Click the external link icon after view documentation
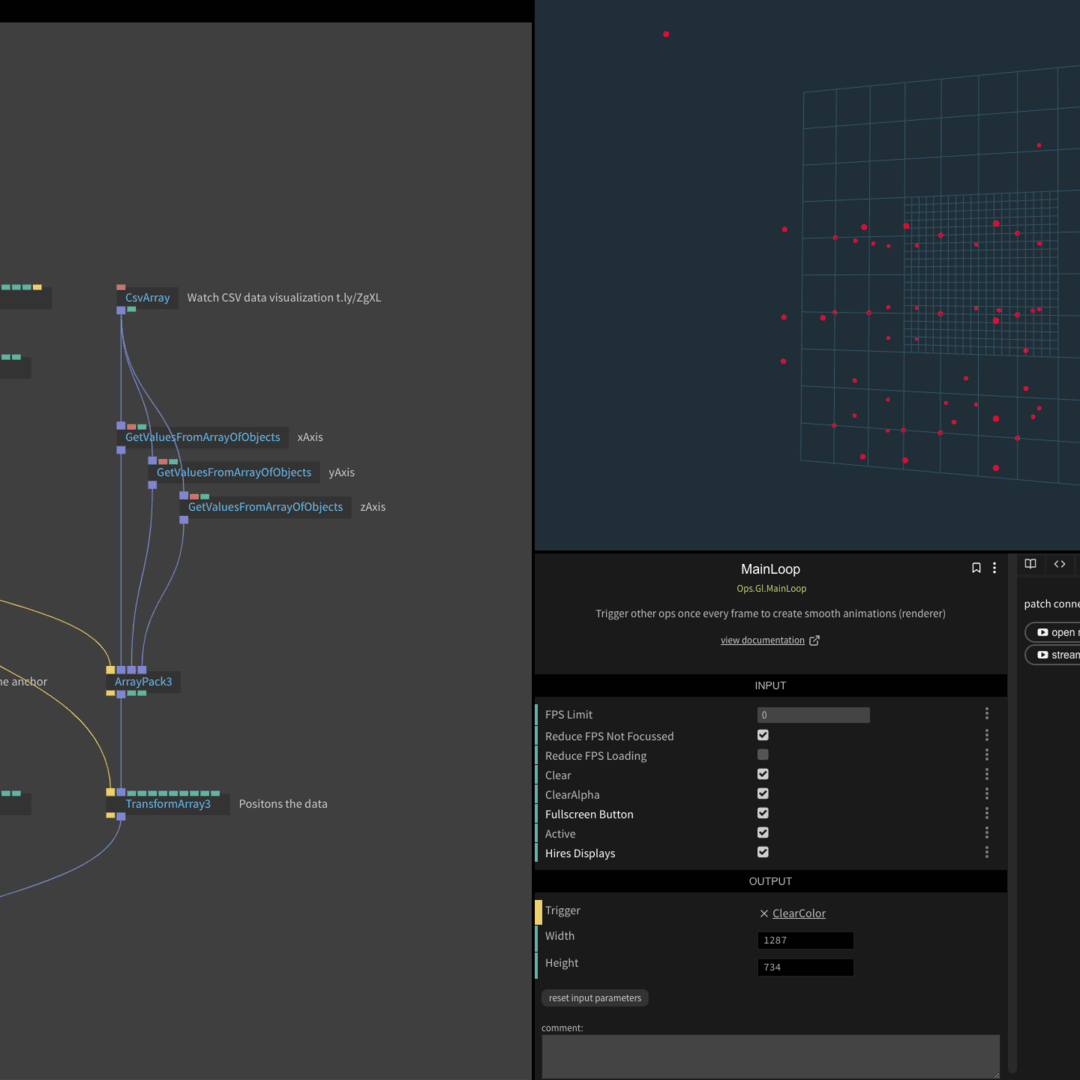The height and width of the screenshot is (1080, 1080). tap(814, 641)
